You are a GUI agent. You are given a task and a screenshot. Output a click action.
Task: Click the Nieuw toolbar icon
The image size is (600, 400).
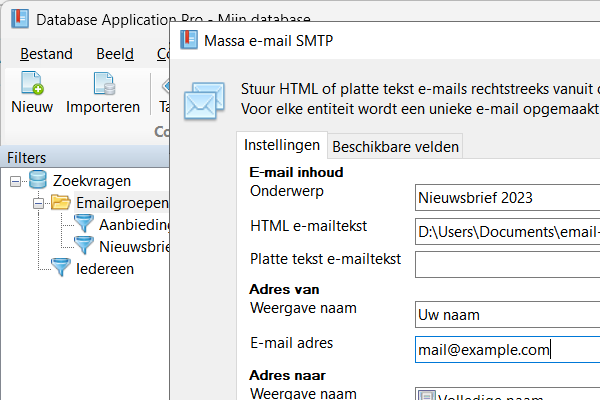(32, 84)
